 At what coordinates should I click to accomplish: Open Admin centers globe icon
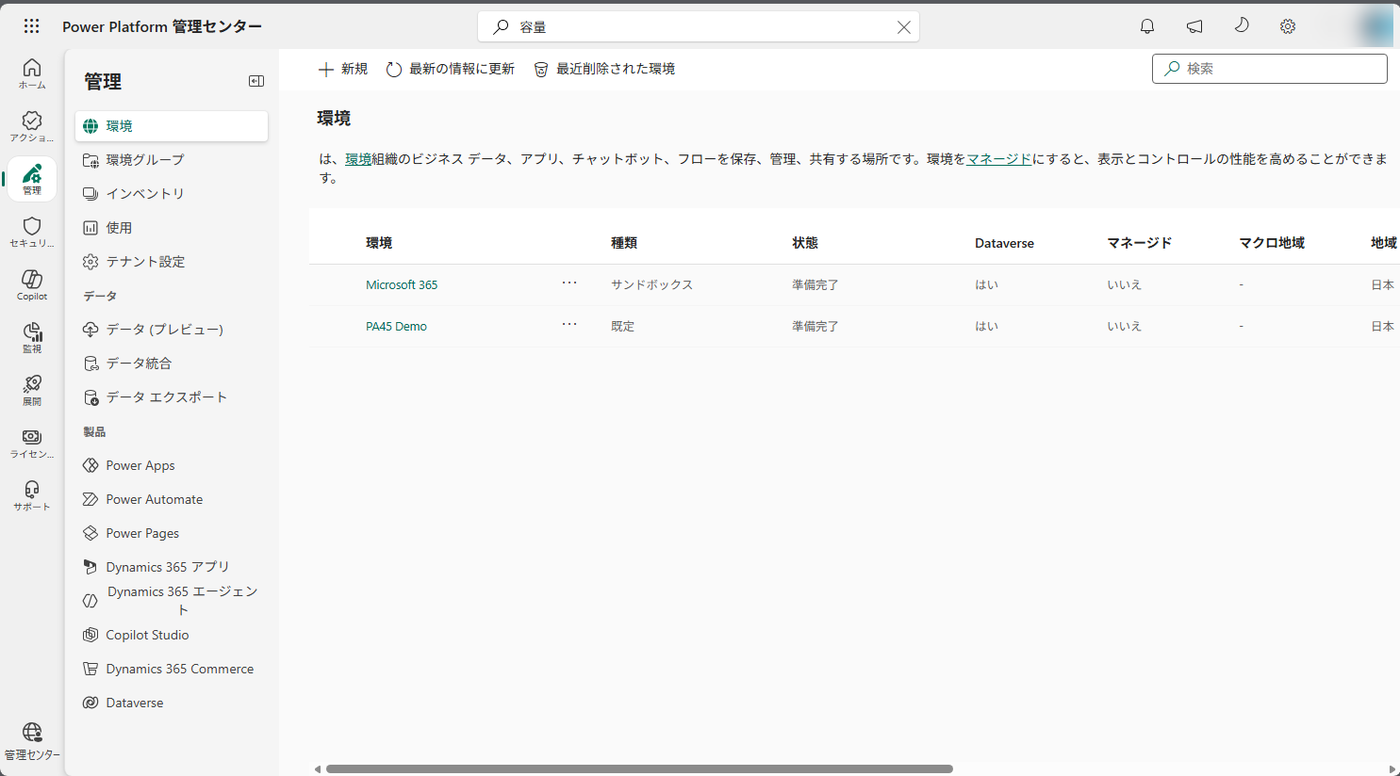click(x=32, y=741)
